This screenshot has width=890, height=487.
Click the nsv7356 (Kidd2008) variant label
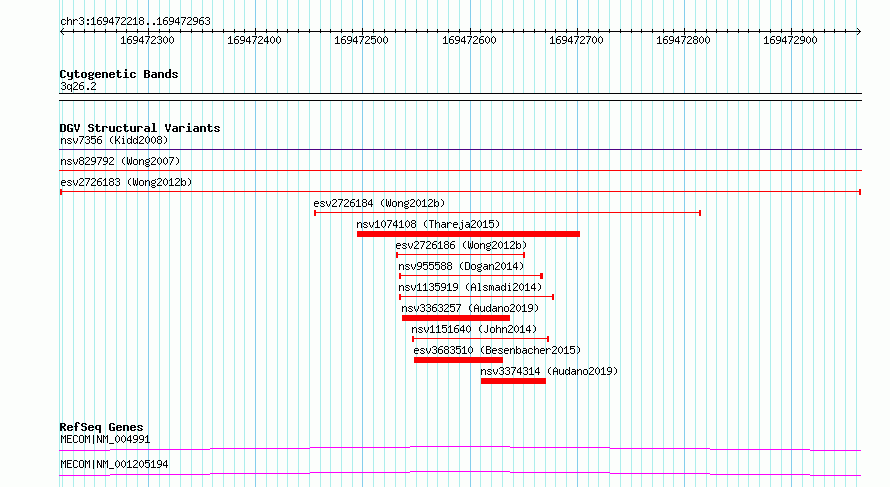point(114,140)
